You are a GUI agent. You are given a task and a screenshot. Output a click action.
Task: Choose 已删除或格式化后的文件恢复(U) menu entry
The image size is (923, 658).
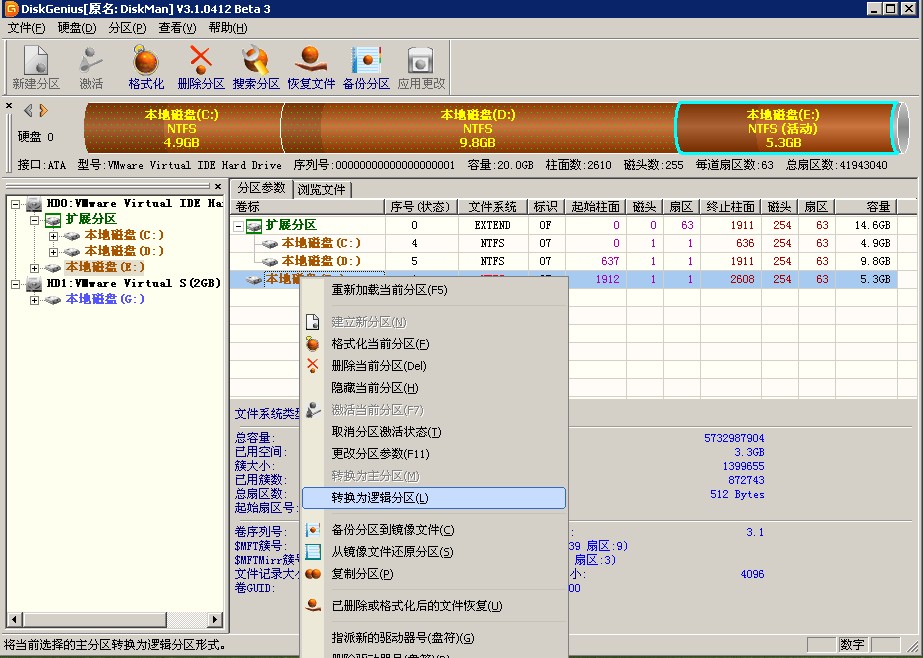tap(434, 606)
